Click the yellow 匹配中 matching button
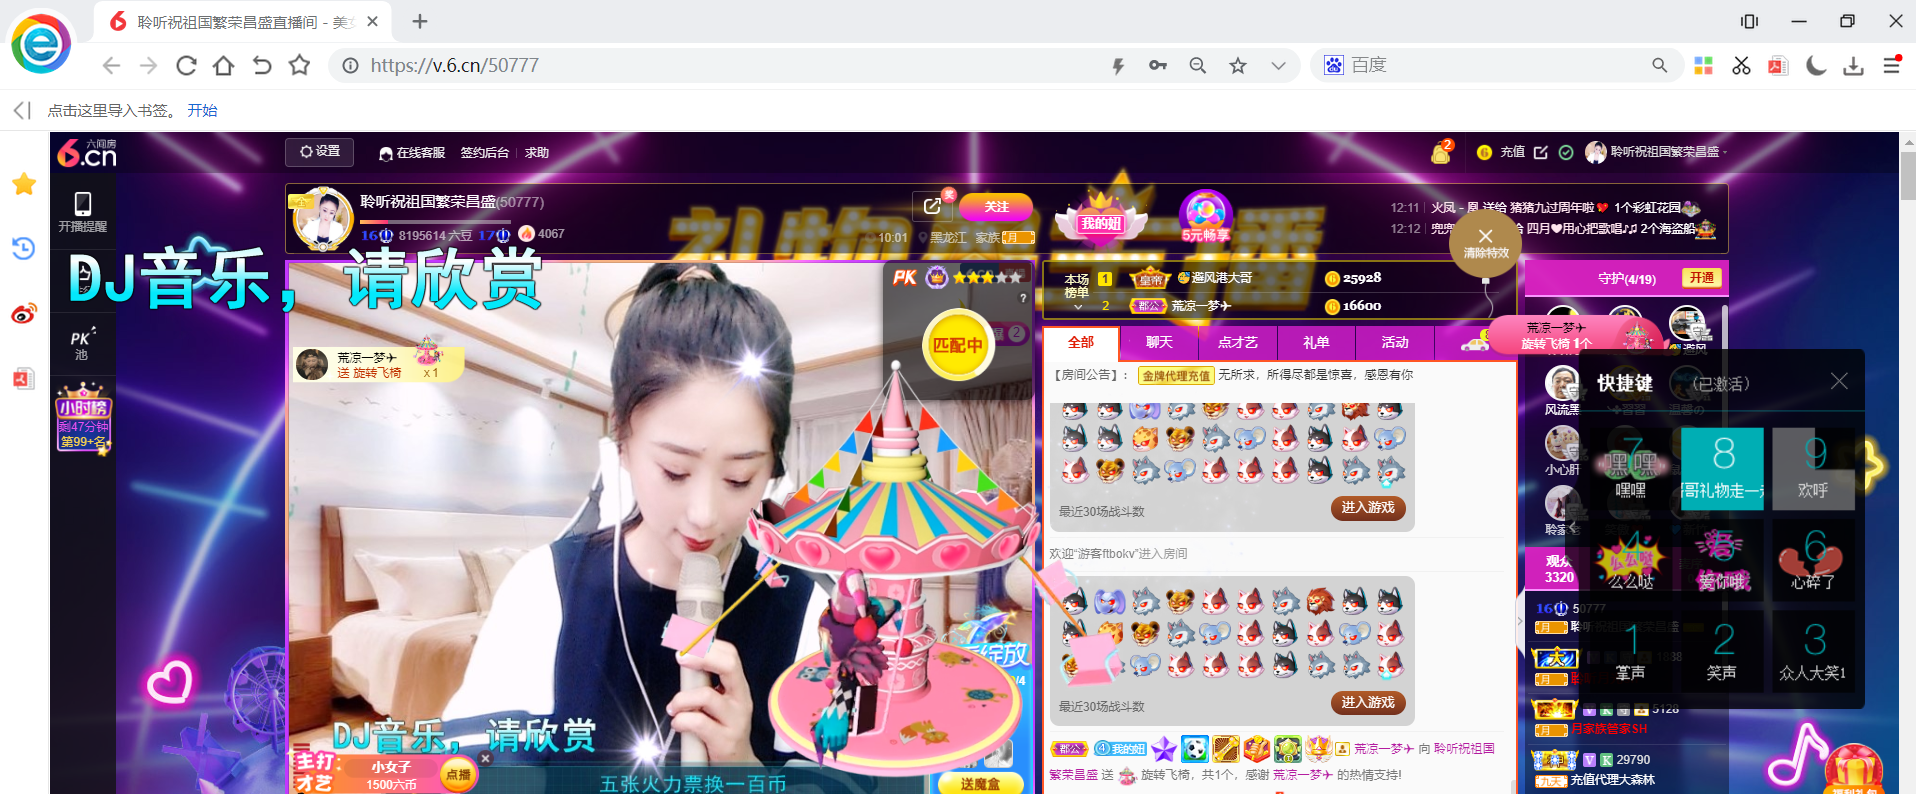The width and height of the screenshot is (1916, 794). click(x=958, y=345)
